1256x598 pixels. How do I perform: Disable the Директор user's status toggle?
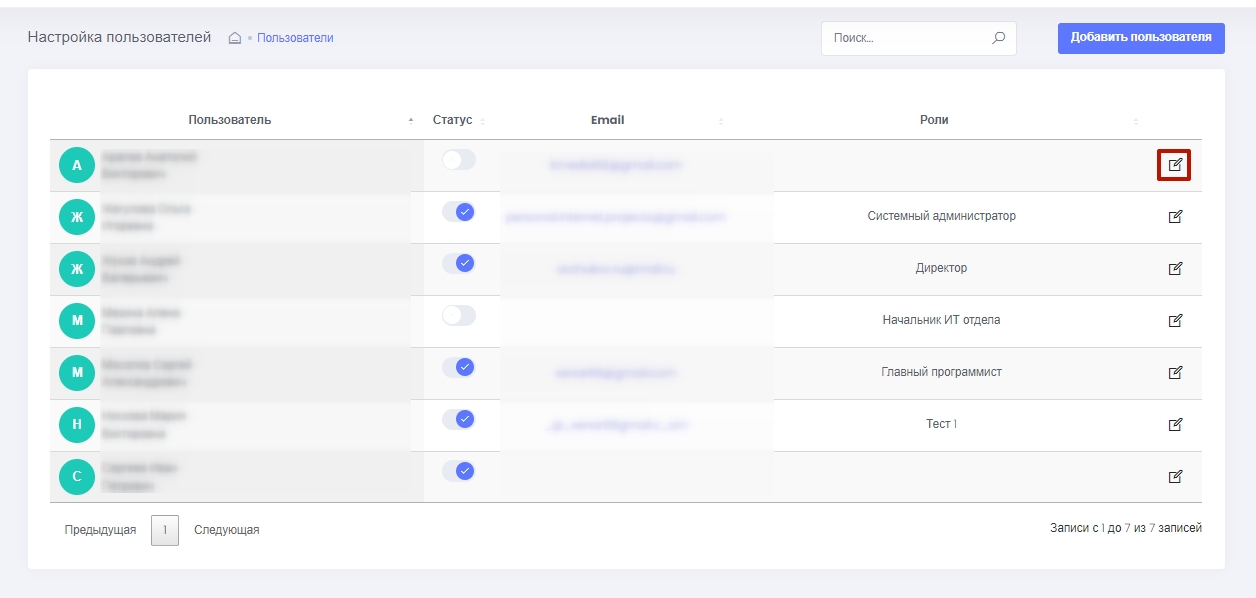pyautogui.click(x=459, y=263)
